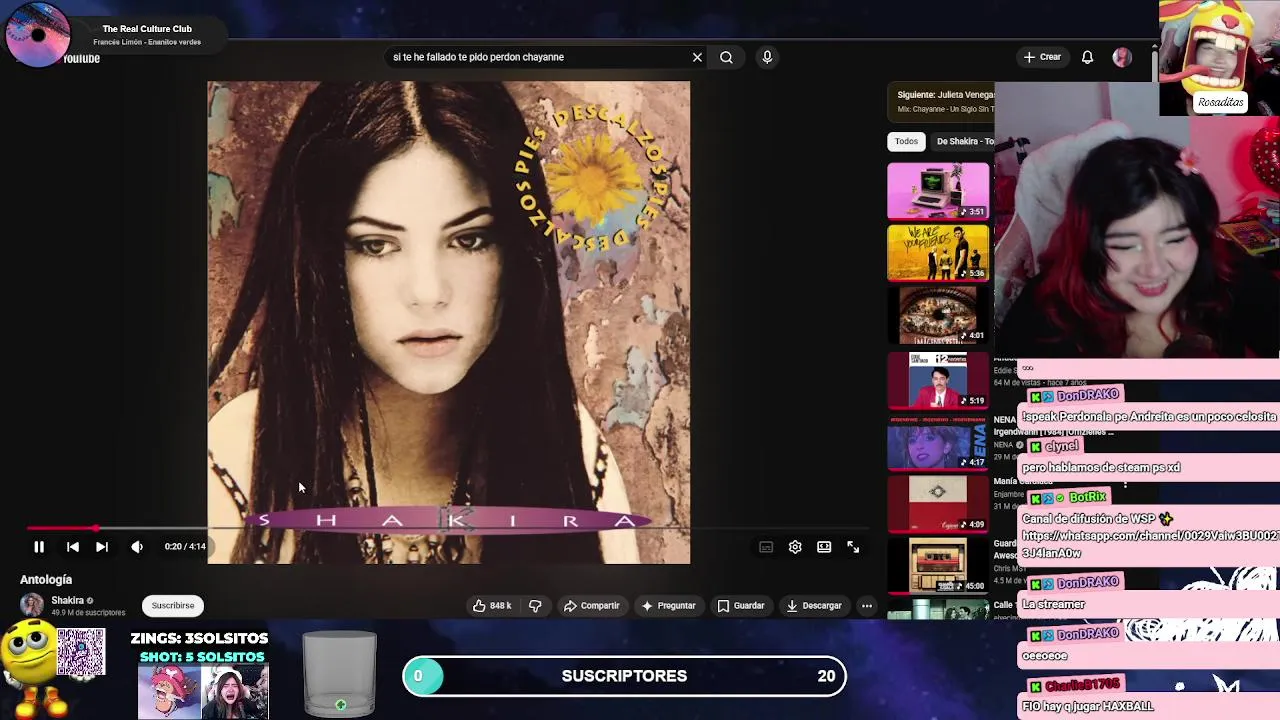Image resolution: width=1280 pixels, height=720 pixels.
Task: Open the Crear menu
Action: [x=1042, y=57]
